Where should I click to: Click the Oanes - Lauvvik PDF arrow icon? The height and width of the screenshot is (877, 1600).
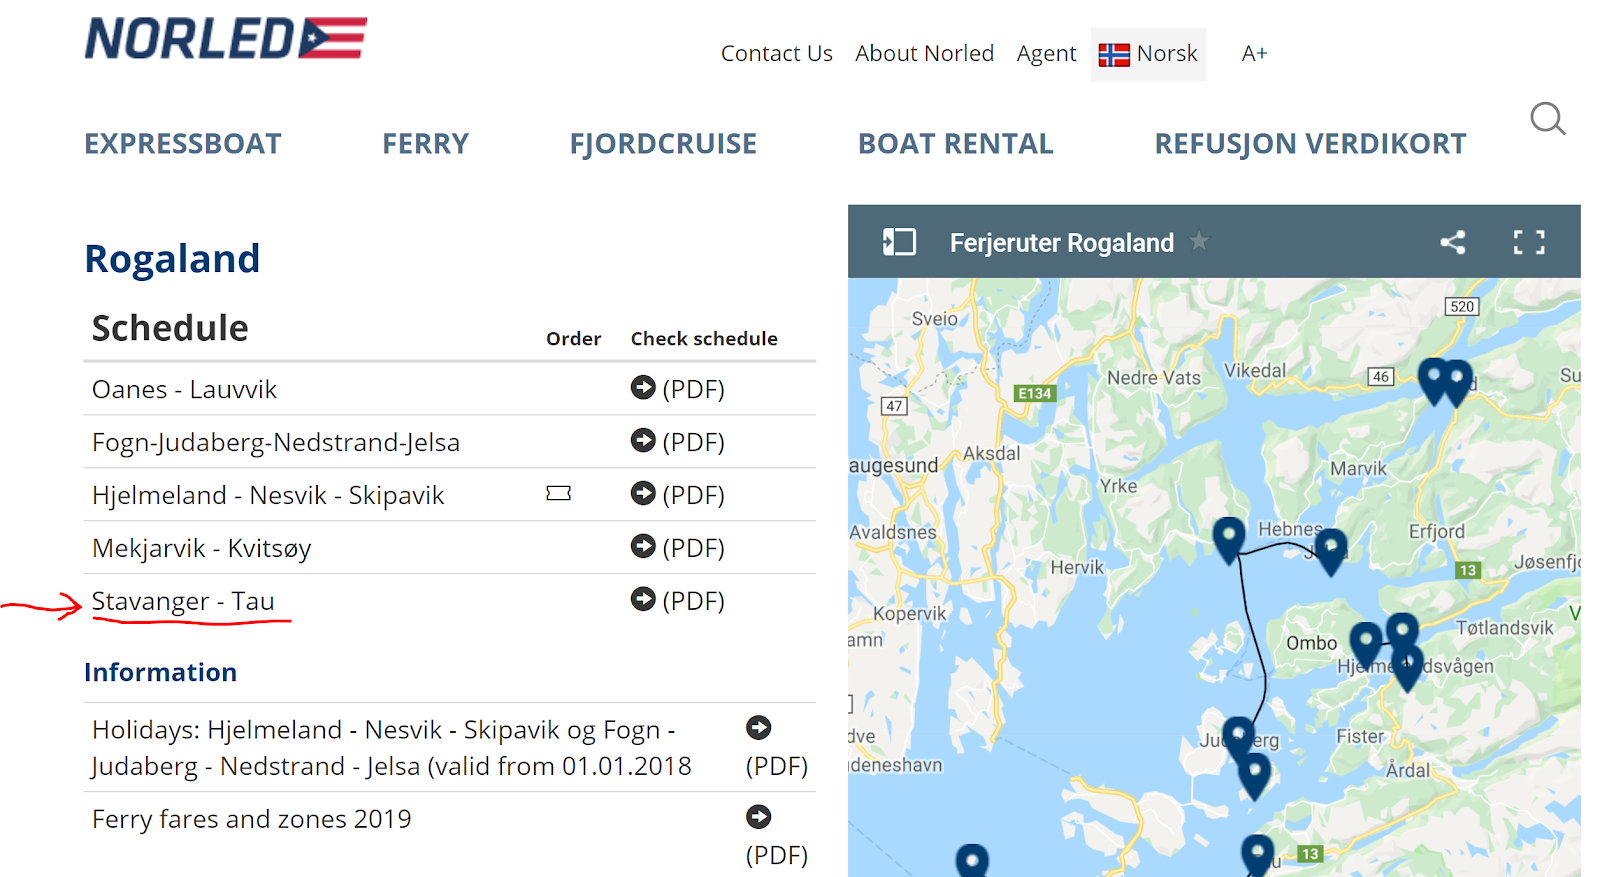point(643,387)
